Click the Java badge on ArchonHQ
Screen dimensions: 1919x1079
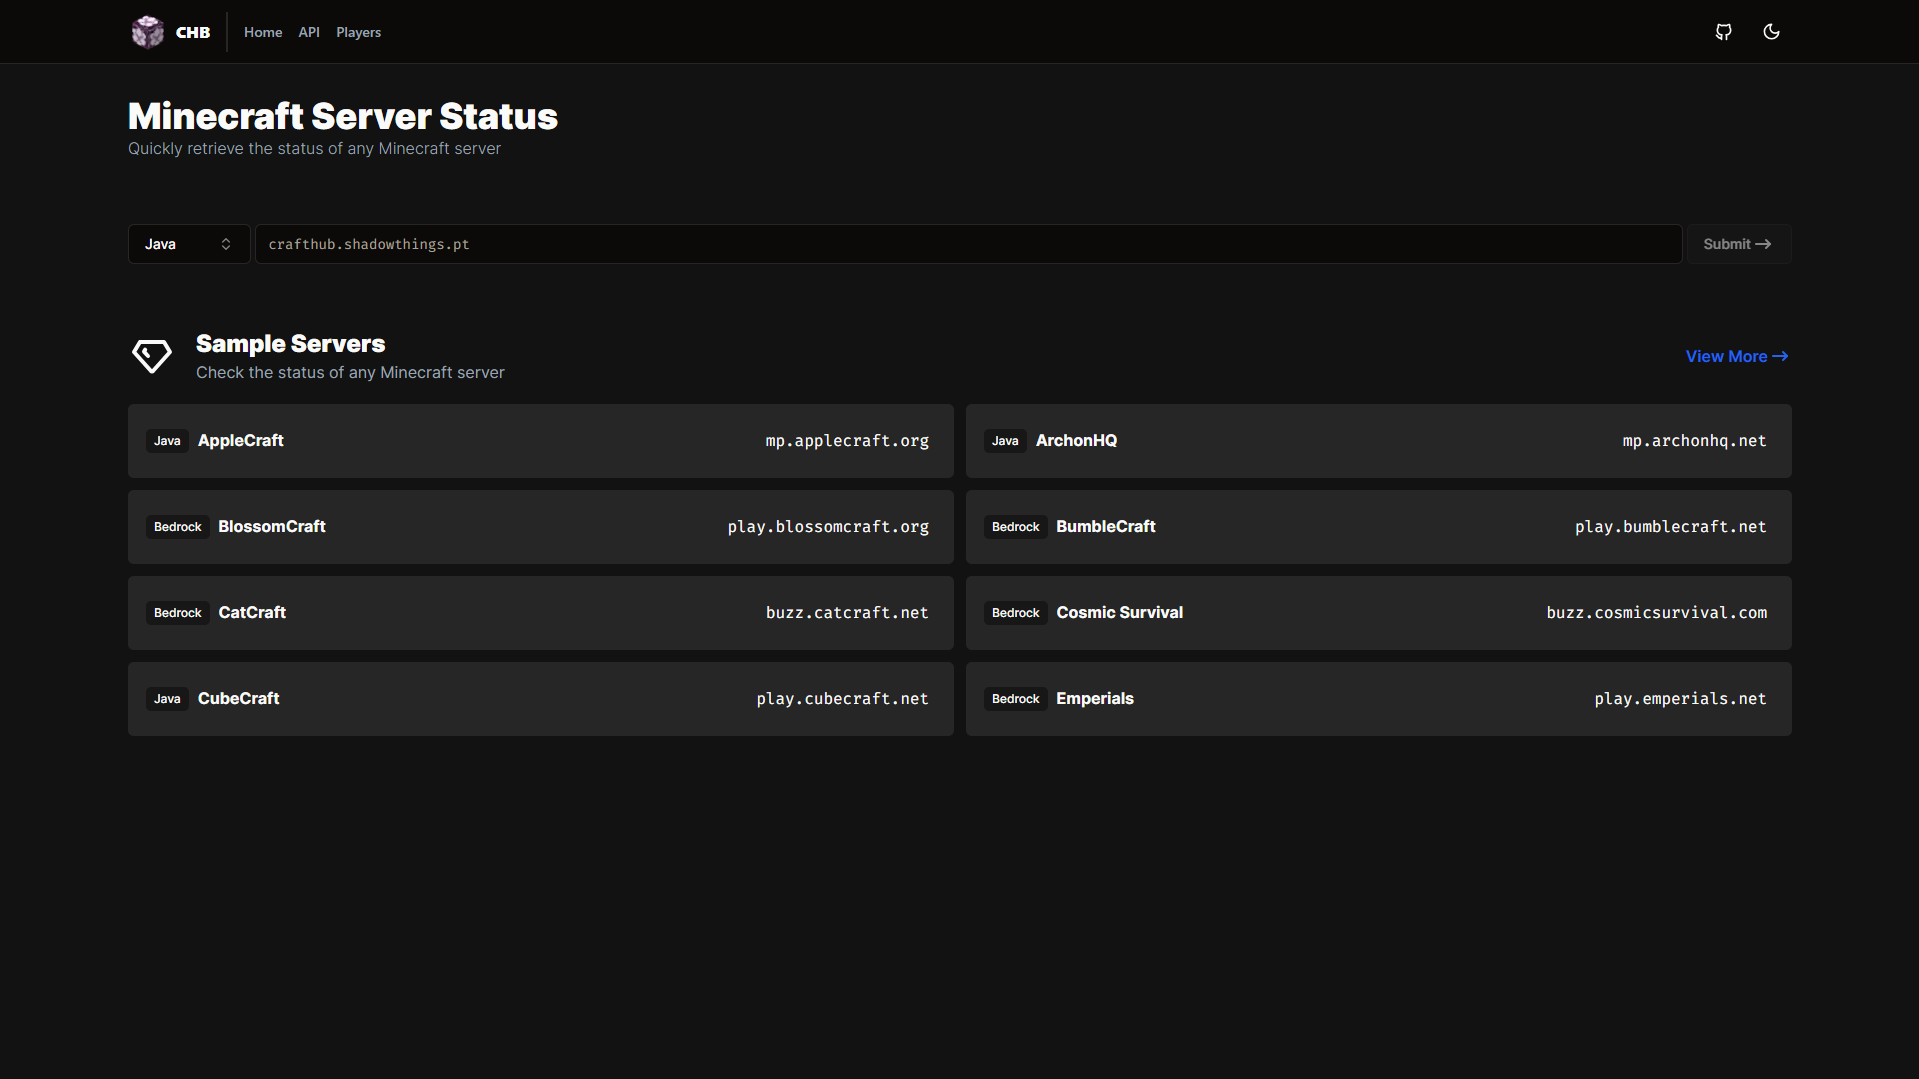click(1005, 441)
